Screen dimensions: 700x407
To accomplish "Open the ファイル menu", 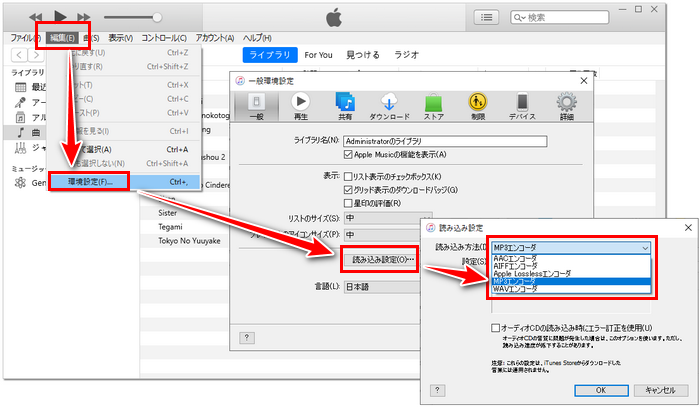I will point(25,38).
